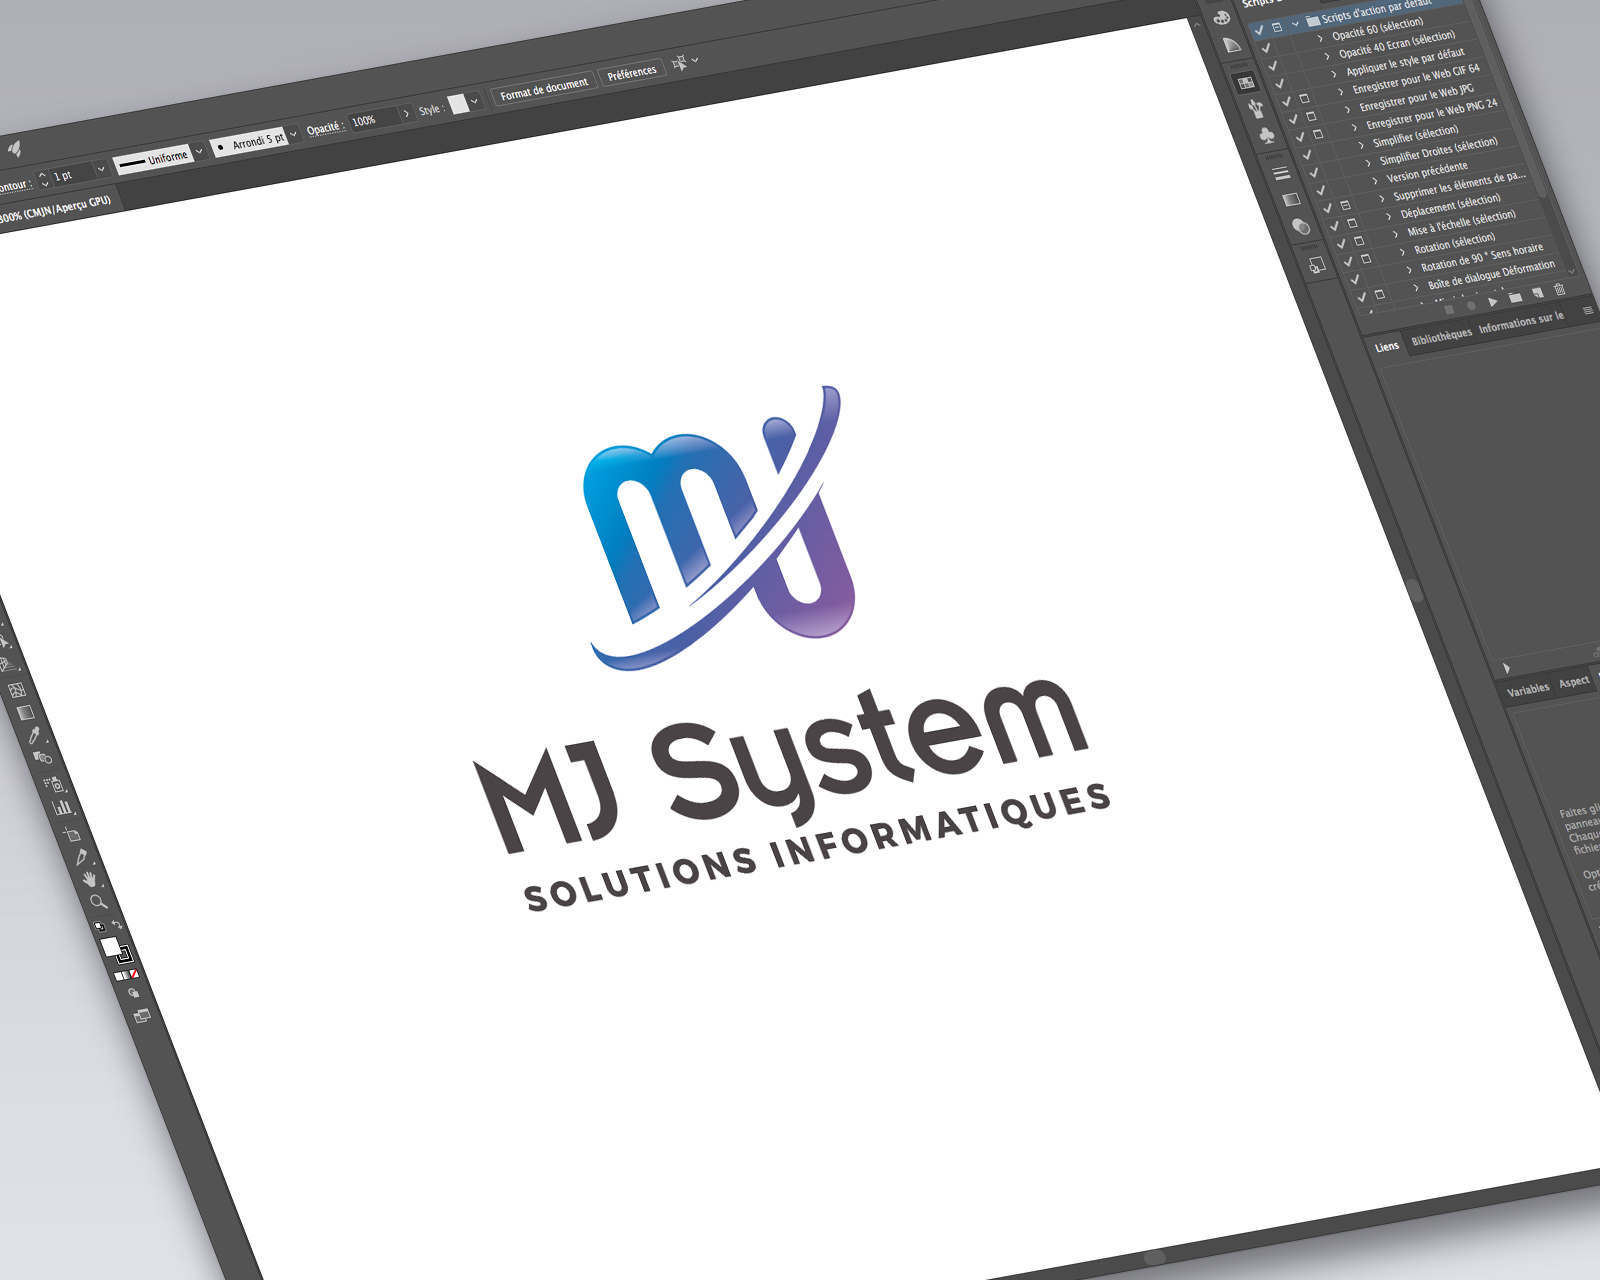
Task: Open the Gradient panel icon in dock
Action: pyautogui.click(x=1291, y=199)
